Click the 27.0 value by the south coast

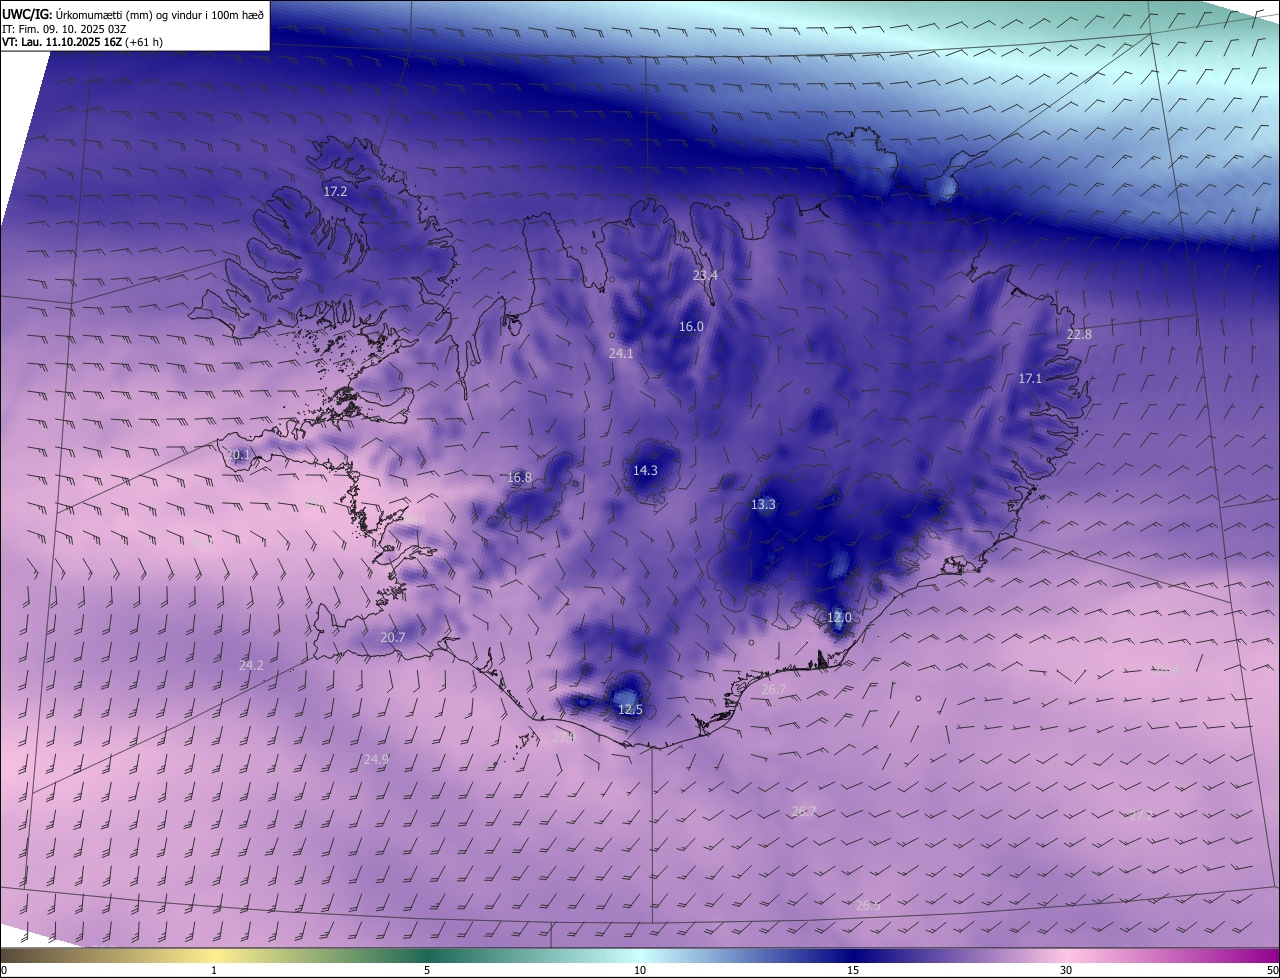point(564,737)
